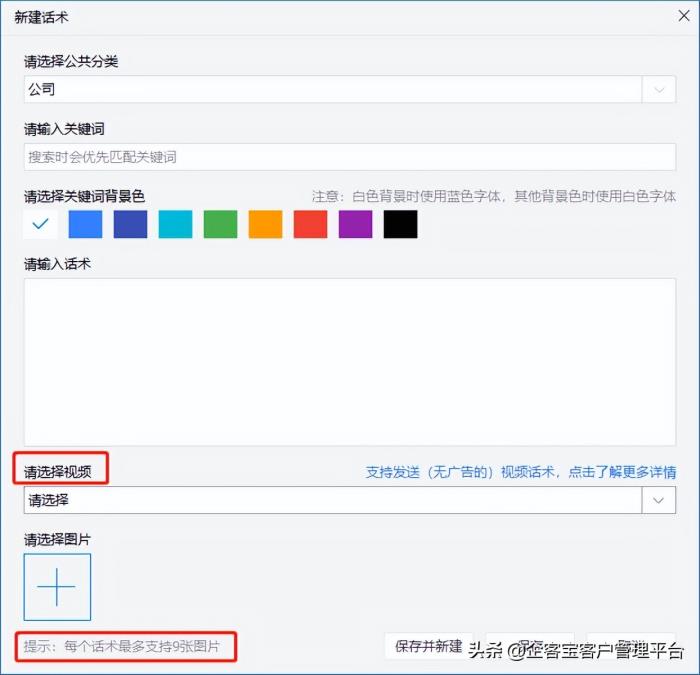Expand the 公共分类 dropdown arrow

[x=658, y=89]
